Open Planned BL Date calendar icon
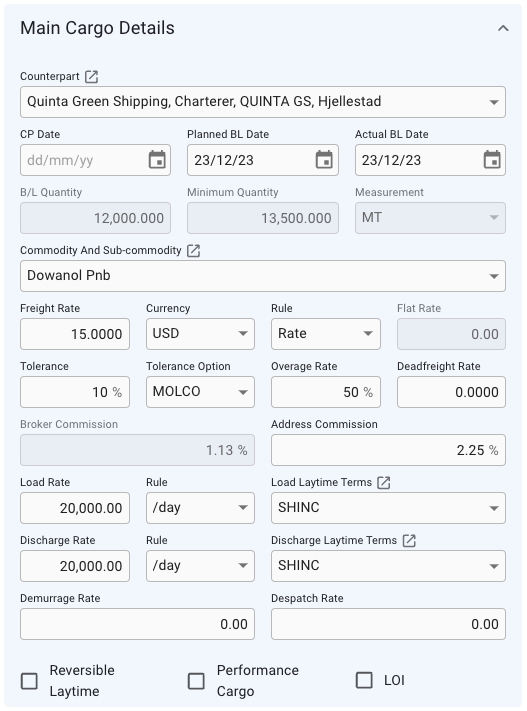Image resolution: width=527 pixels, height=711 pixels. [x=324, y=160]
